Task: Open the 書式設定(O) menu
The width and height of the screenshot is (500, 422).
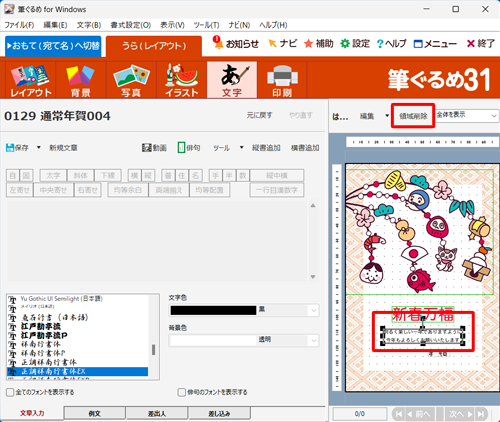Action: coord(131,25)
